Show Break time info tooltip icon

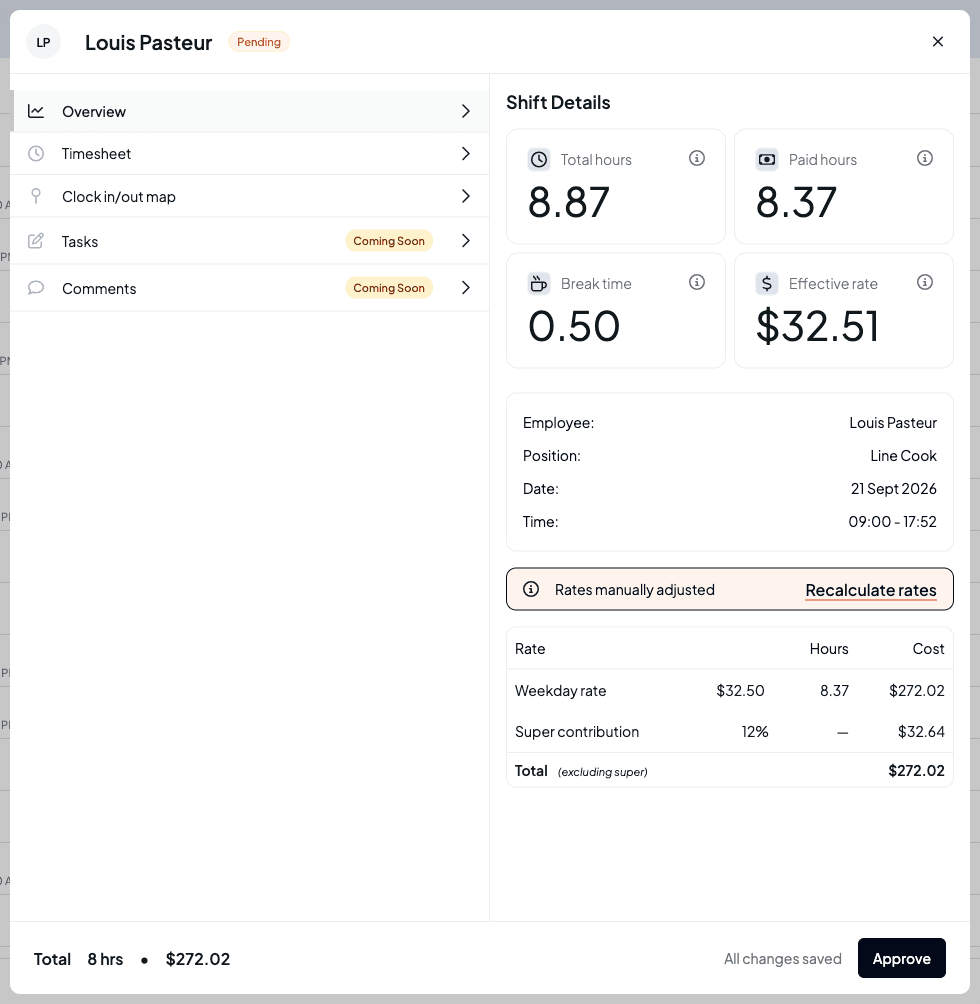coord(696,282)
